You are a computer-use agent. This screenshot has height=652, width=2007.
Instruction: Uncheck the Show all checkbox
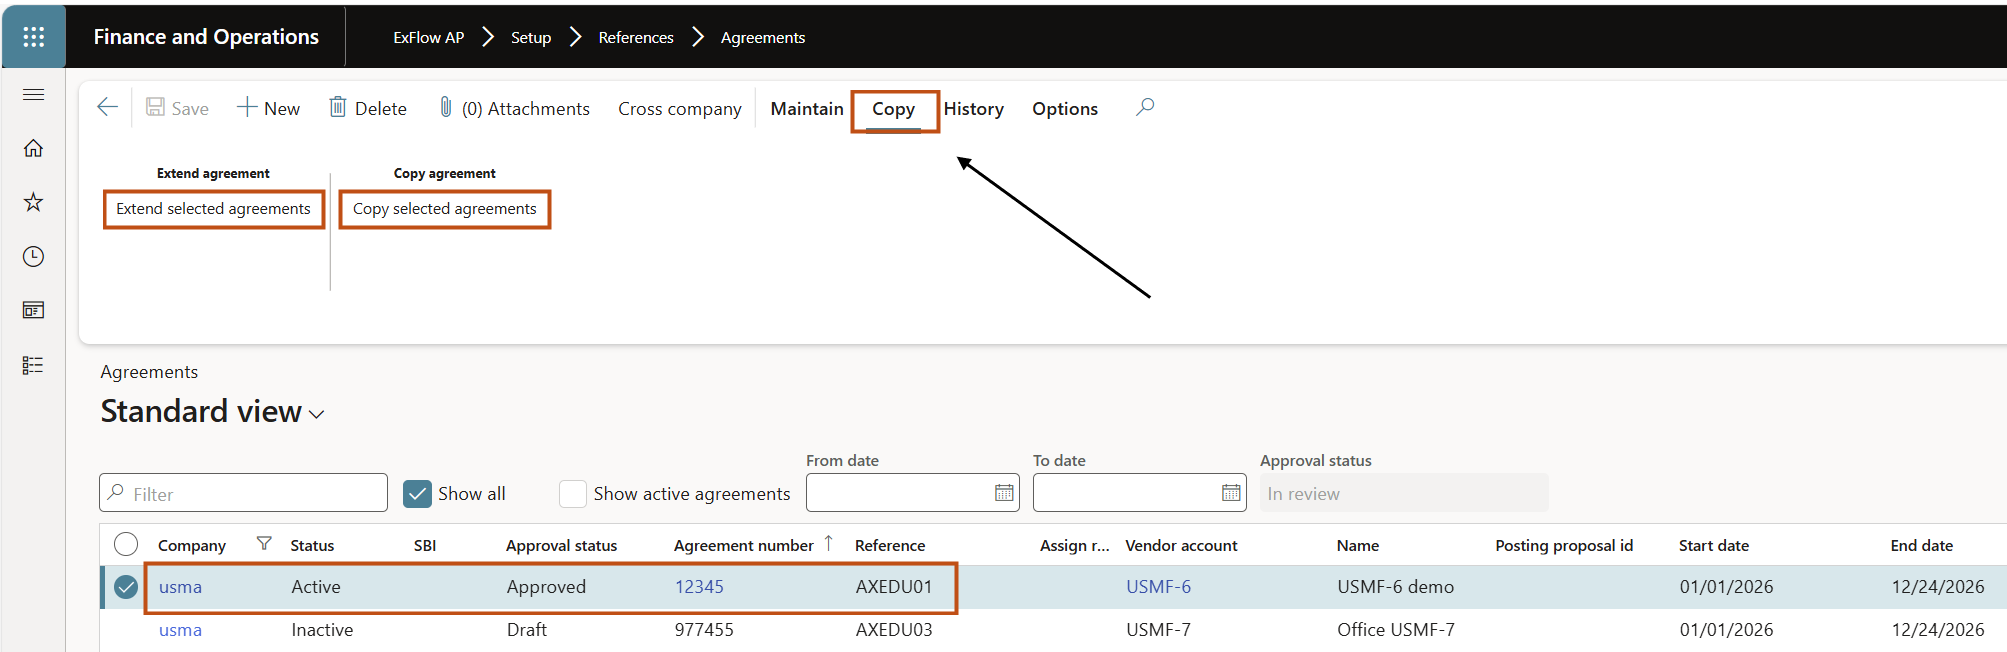pyautogui.click(x=417, y=494)
